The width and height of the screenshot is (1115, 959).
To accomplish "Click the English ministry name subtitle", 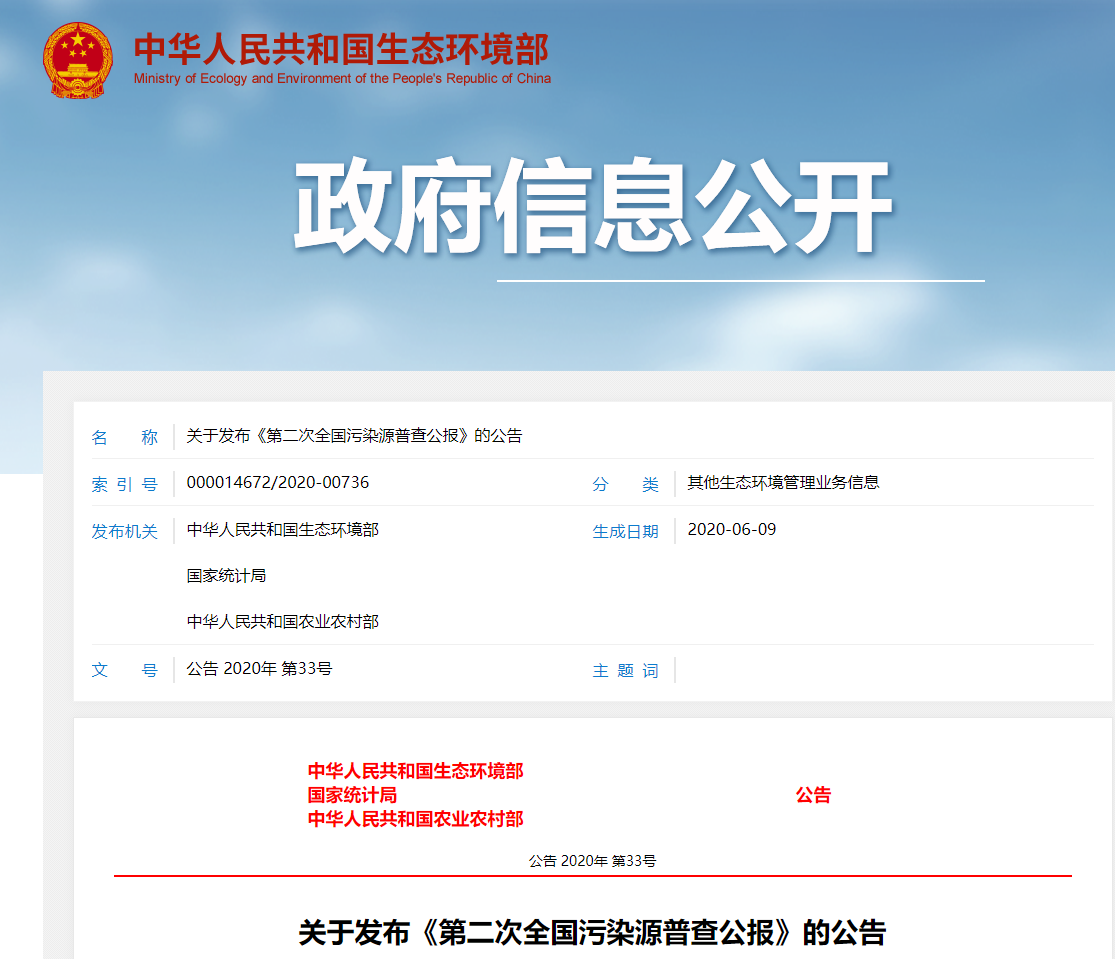I will pos(342,78).
